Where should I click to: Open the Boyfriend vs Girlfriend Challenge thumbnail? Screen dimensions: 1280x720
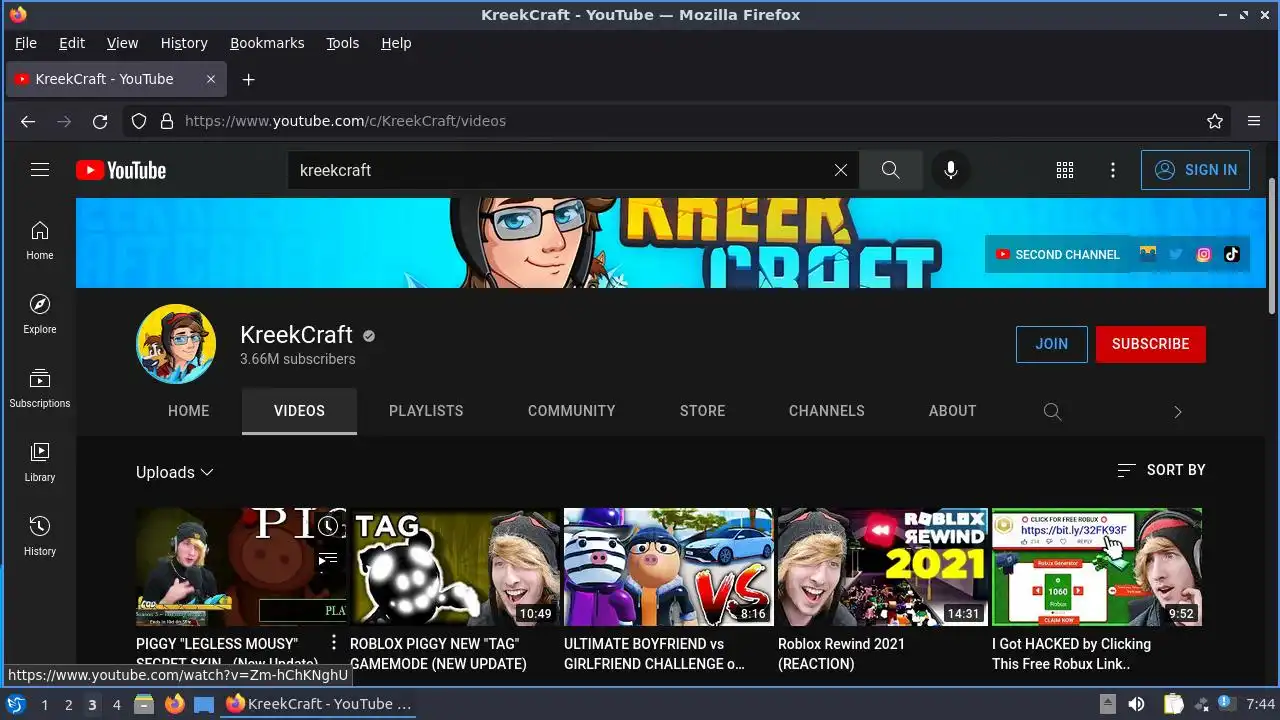pos(669,567)
